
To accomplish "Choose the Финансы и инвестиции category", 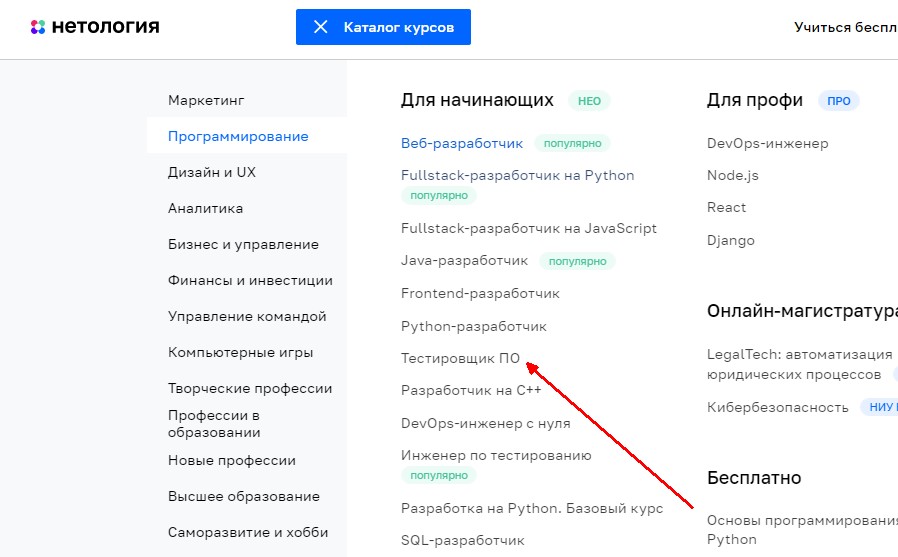I will (x=250, y=281).
